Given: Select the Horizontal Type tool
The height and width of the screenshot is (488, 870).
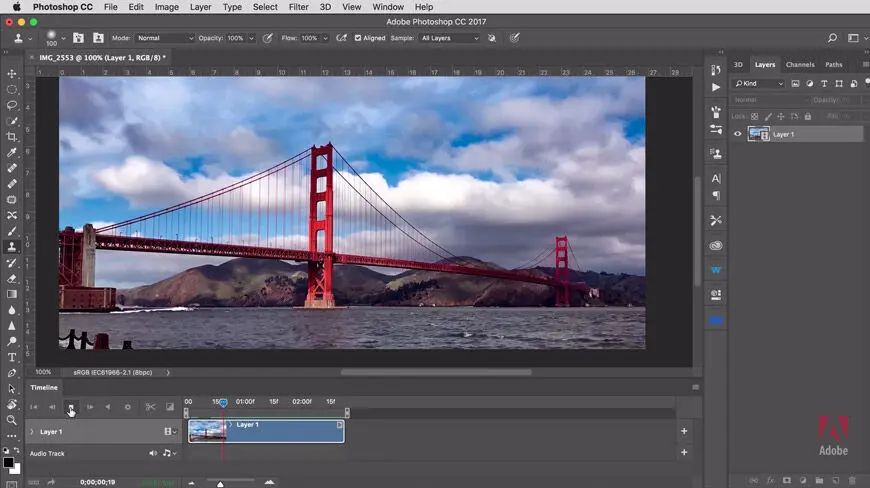Looking at the screenshot, I should coord(12,357).
